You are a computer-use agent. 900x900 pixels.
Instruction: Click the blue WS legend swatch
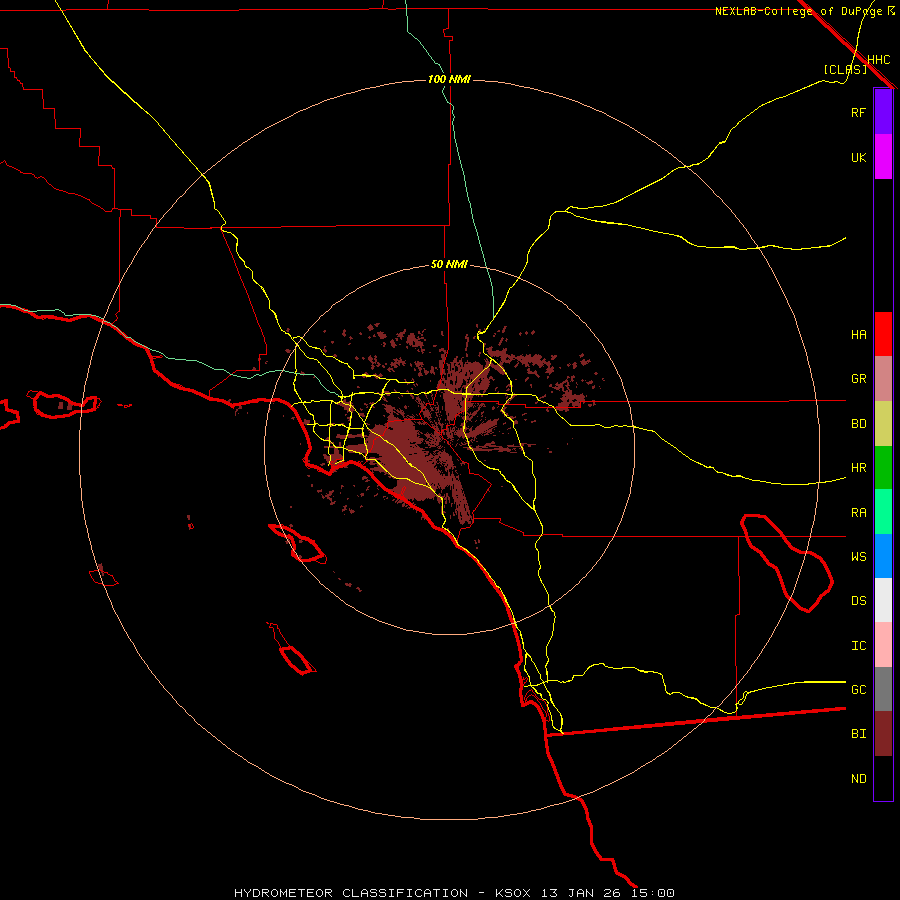[x=883, y=556]
